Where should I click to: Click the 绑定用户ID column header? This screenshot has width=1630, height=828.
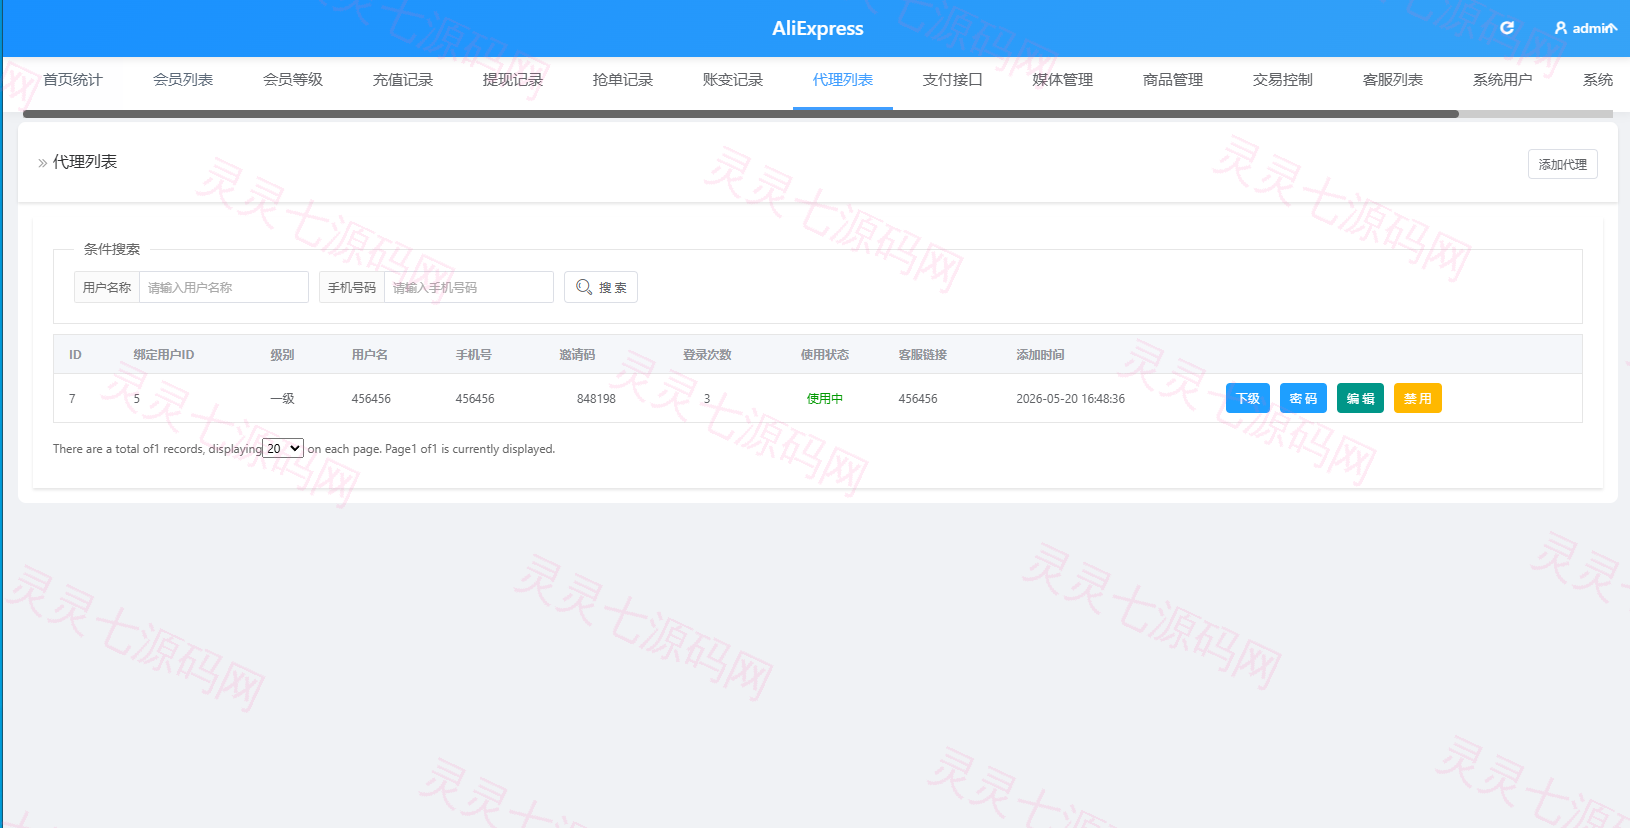pyautogui.click(x=164, y=355)
